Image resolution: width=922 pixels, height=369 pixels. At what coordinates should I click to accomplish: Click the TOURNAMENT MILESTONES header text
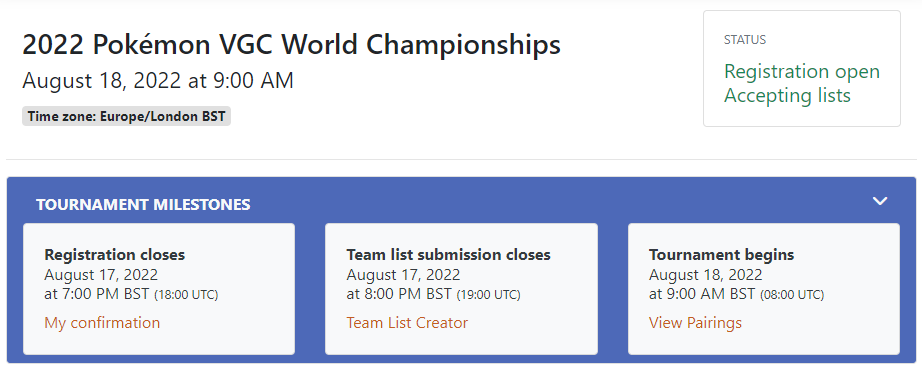coord(143,204)
